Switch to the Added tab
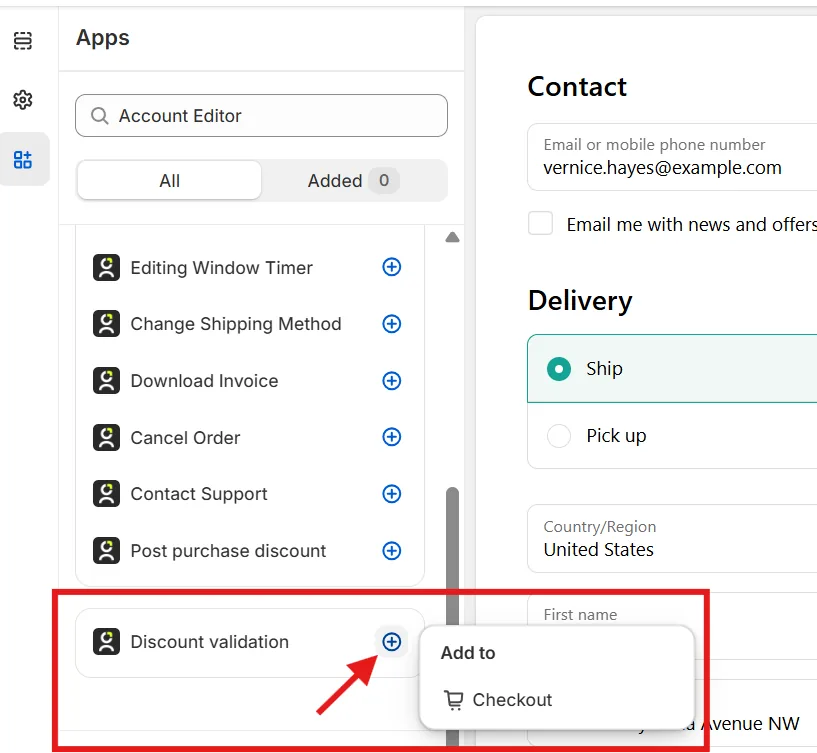817x753 pixels. pos(354,181)
